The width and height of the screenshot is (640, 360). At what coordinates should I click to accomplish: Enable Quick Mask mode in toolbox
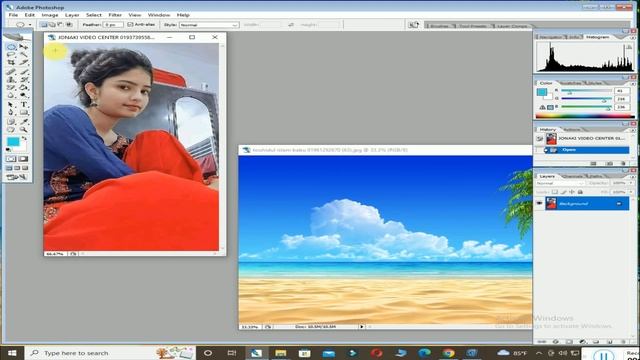(23, 158)
